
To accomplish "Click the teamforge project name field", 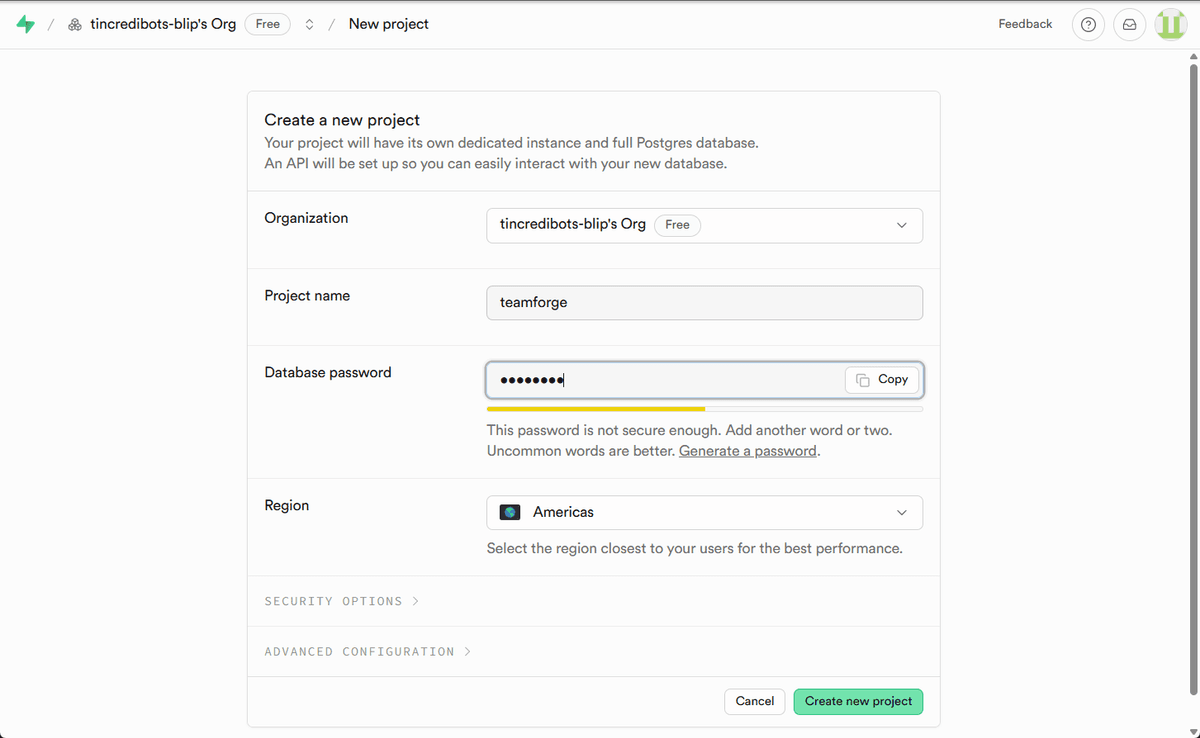I will coord(704,302).
